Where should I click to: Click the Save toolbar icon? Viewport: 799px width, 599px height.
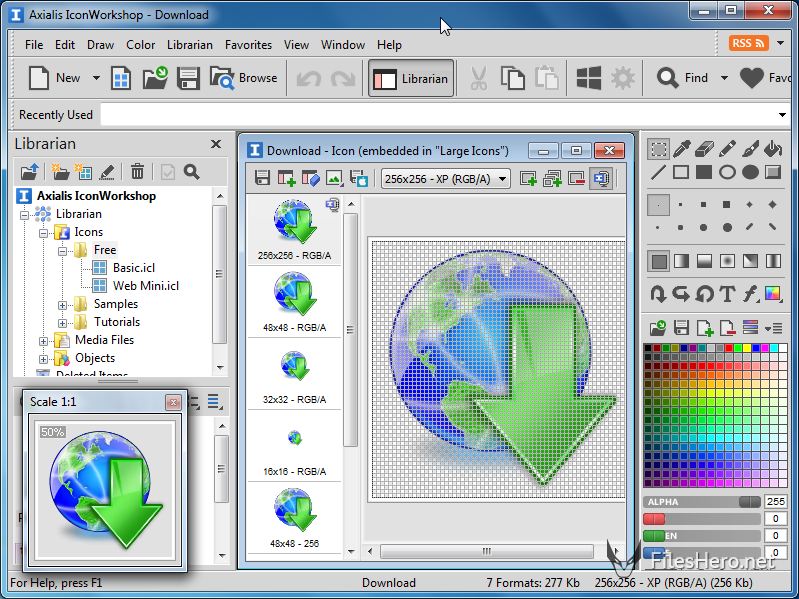188,78
